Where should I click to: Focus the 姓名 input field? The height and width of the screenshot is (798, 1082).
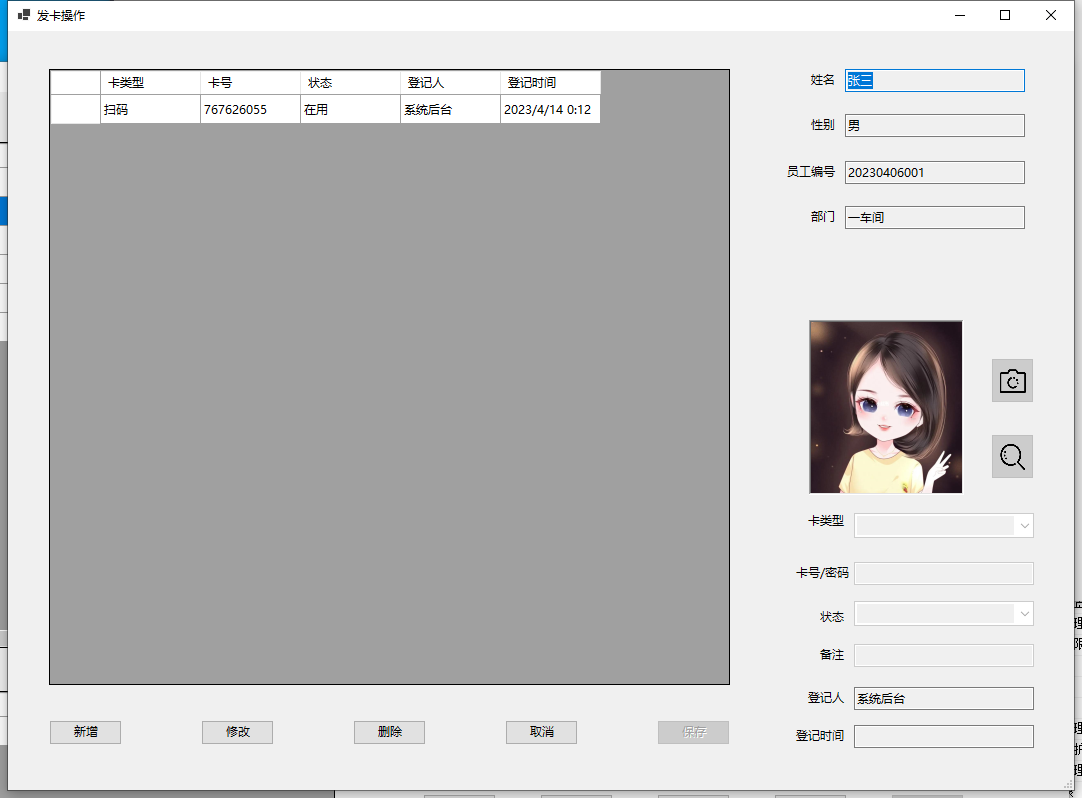(x=935, y=81)
